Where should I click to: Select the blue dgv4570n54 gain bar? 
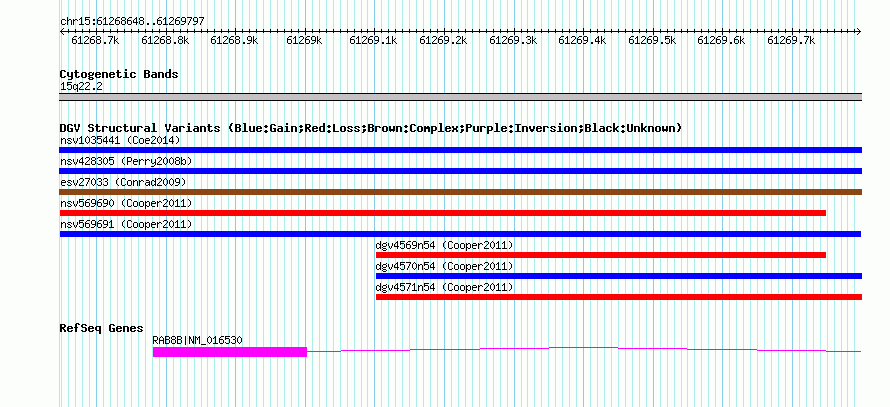click(x=619, y=276)
